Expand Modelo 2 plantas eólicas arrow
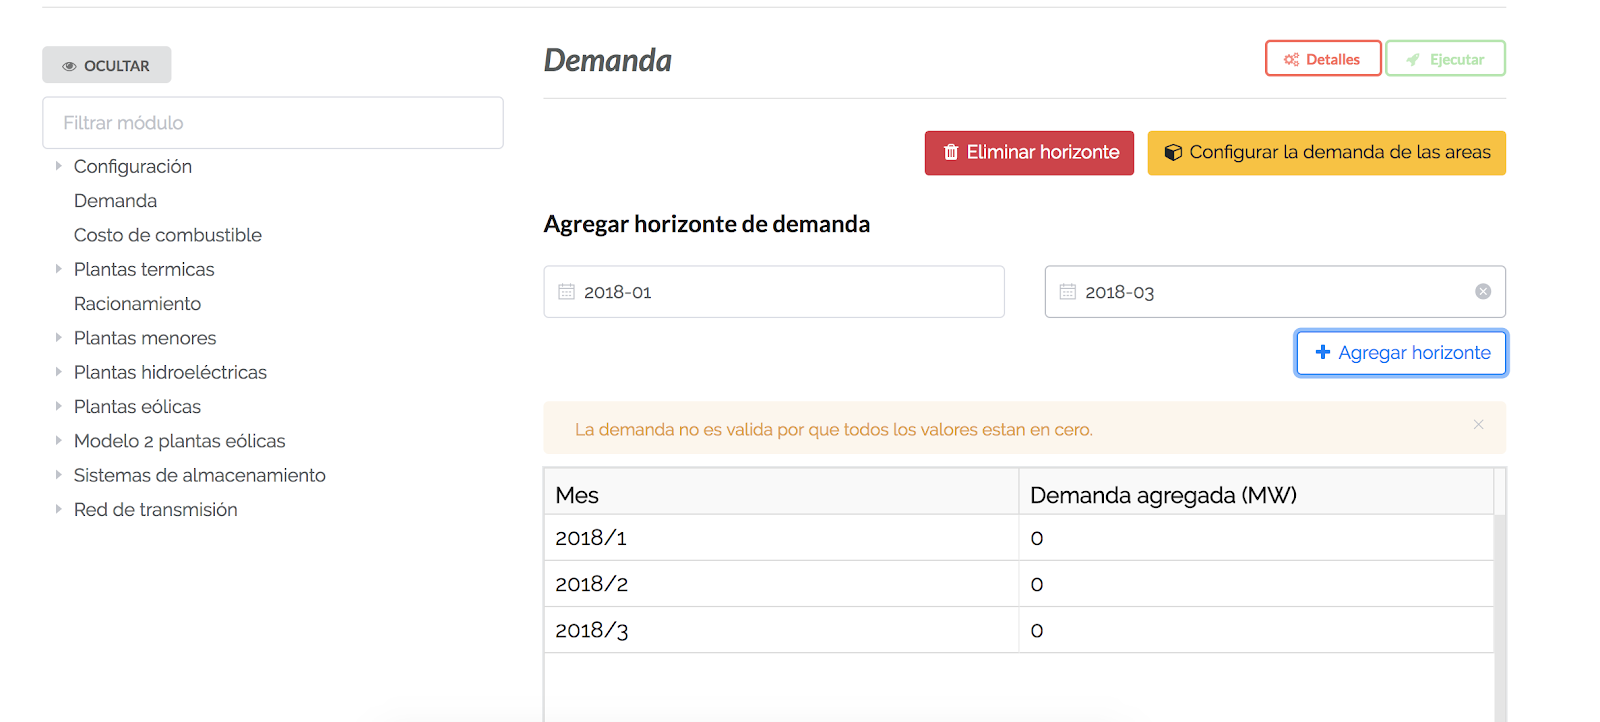 pyautogui.click(x=58, y=441)
